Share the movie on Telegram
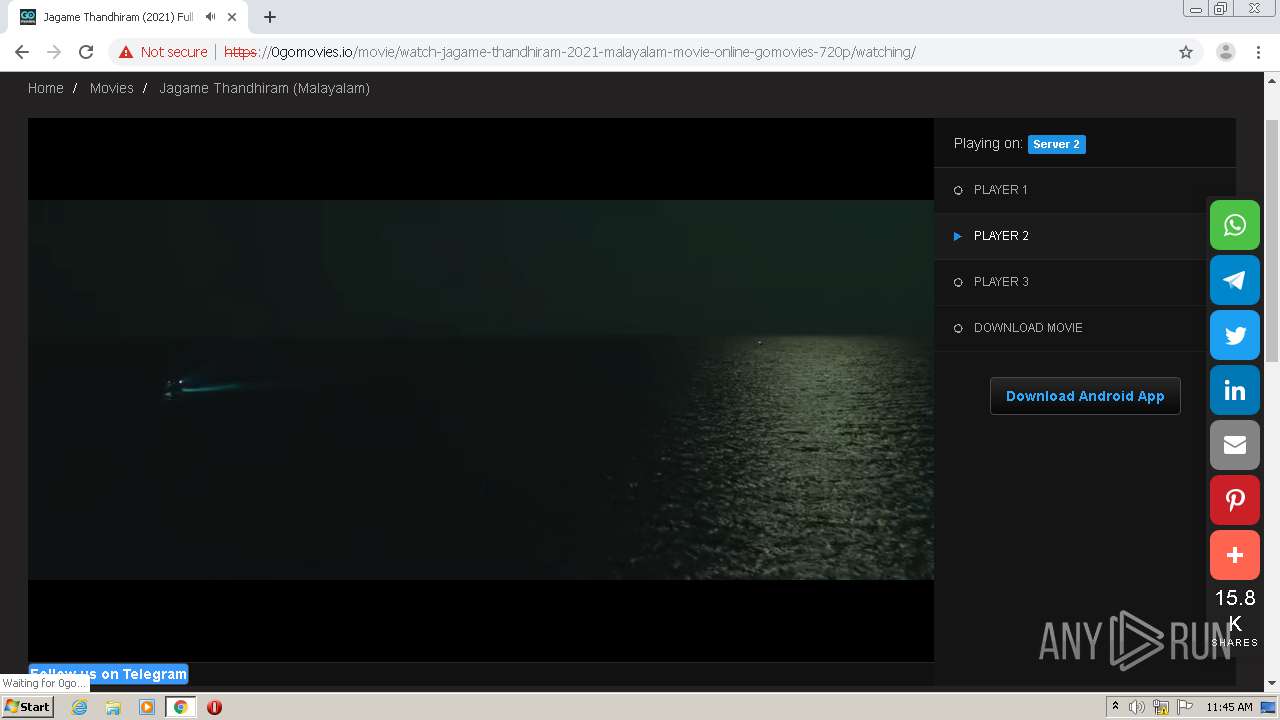1280x720 pixels. click(x=1235, y=280)
